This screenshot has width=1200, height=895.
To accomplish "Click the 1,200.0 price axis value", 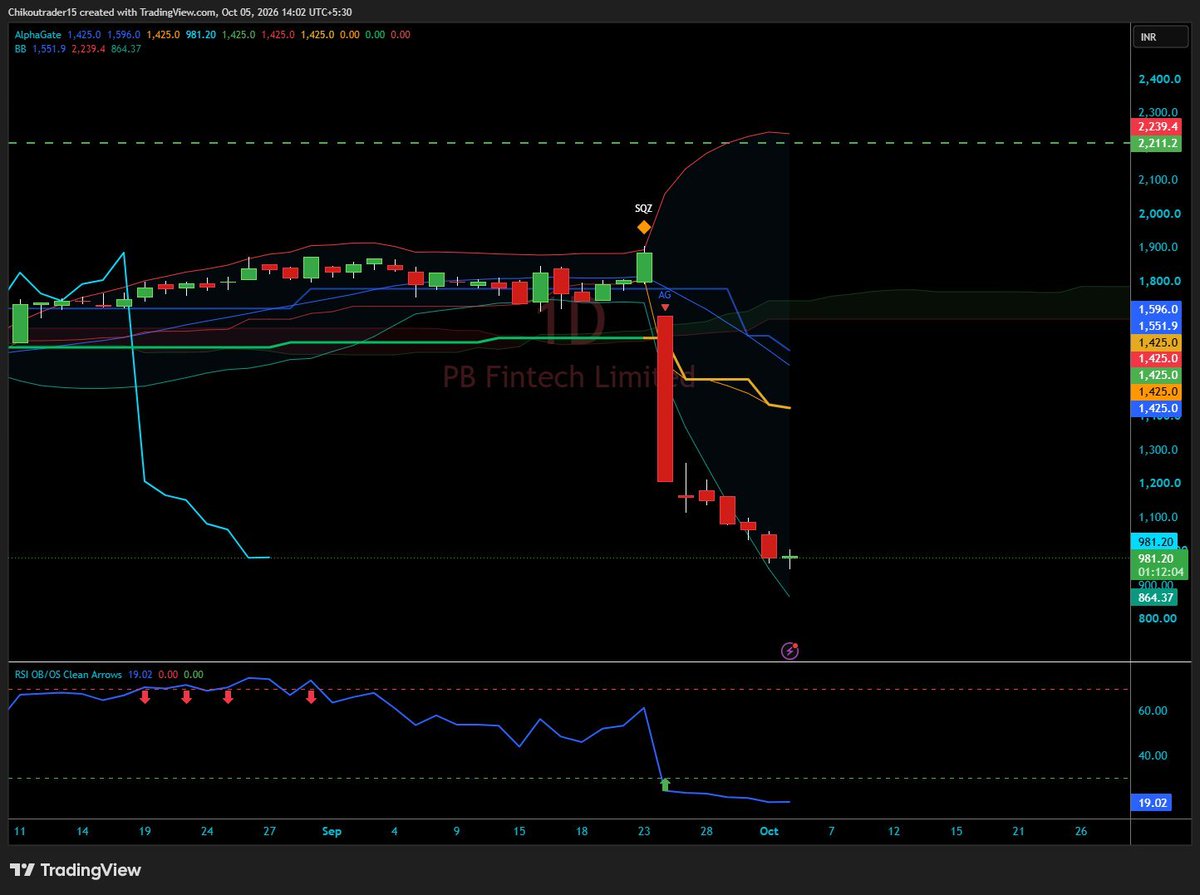I will coord(1160,484).
